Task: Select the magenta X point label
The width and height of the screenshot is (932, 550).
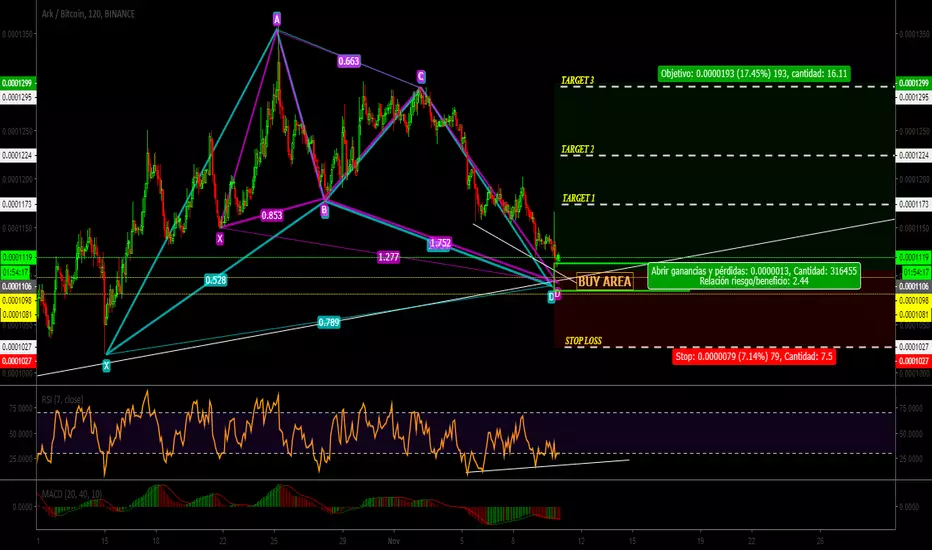Action: pos(220,239)
